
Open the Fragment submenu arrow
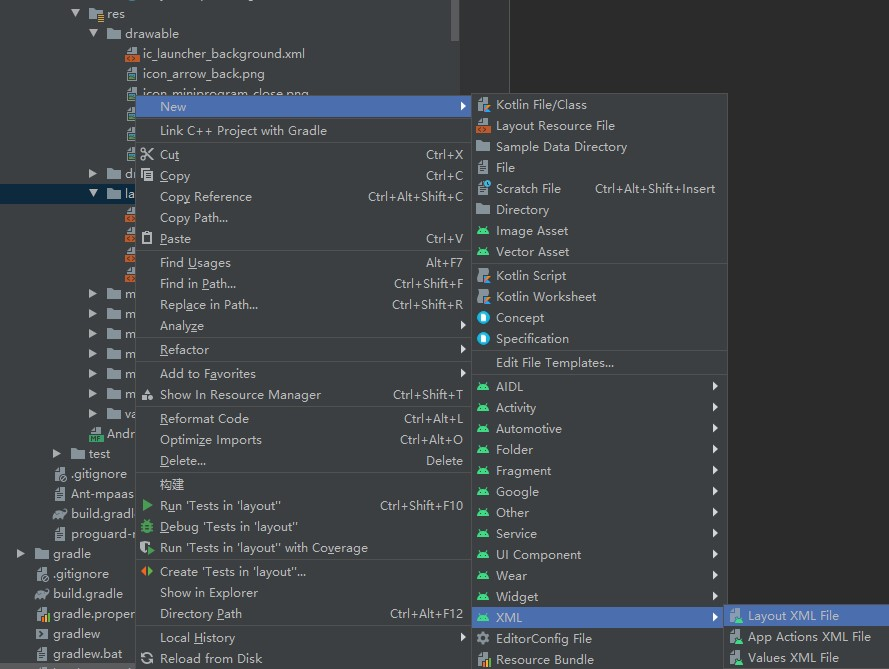pos(716,470)
